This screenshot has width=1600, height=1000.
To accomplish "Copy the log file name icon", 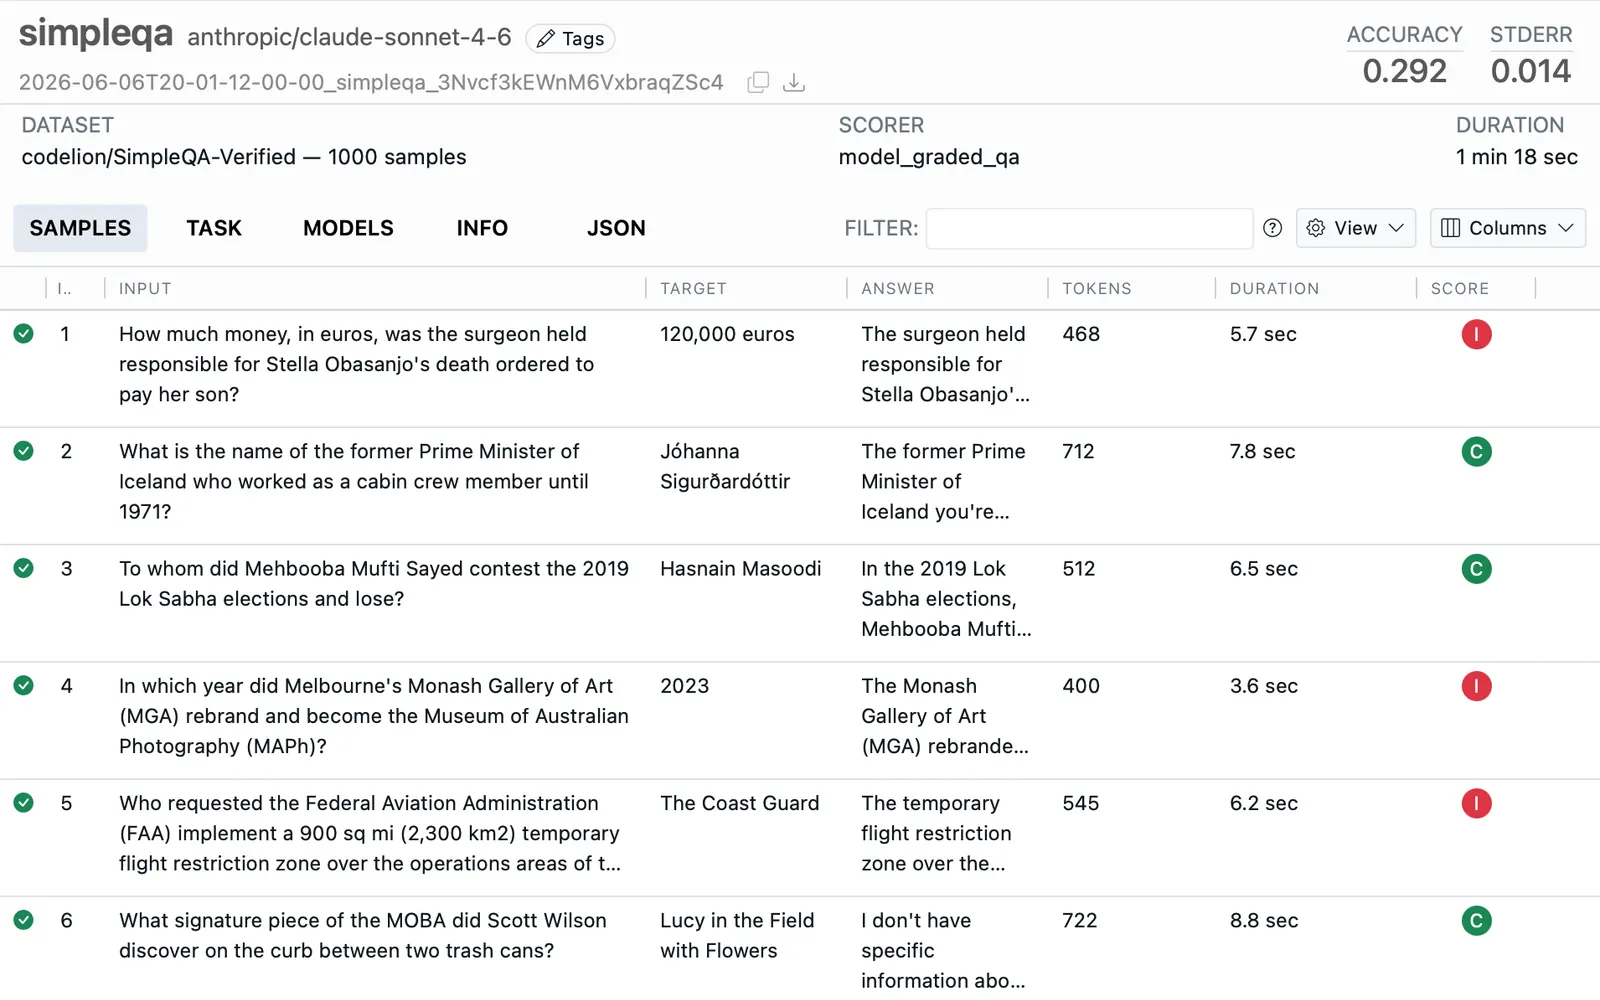I will pyautogui.click(x=758, y=82).
